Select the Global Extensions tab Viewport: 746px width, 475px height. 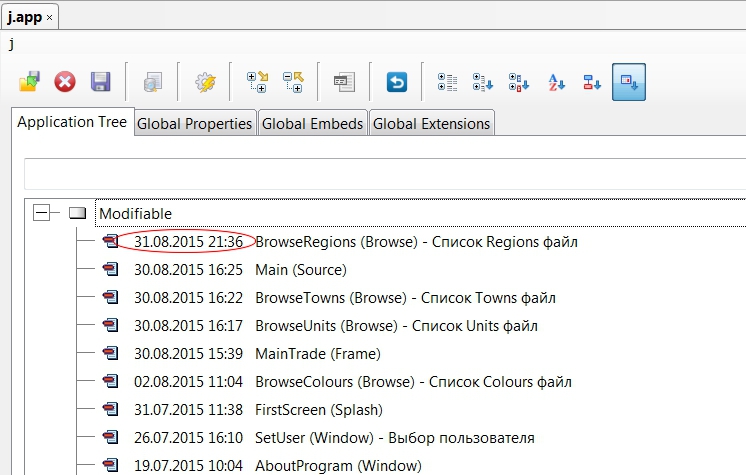pyautogui.click(x=431, y=124)
